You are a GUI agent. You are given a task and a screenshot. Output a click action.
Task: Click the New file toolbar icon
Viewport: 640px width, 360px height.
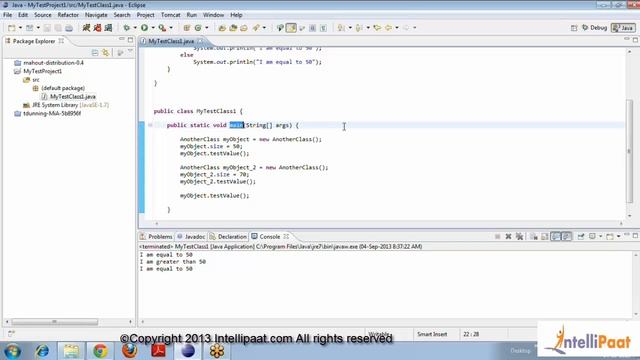(x=11, y=28)
